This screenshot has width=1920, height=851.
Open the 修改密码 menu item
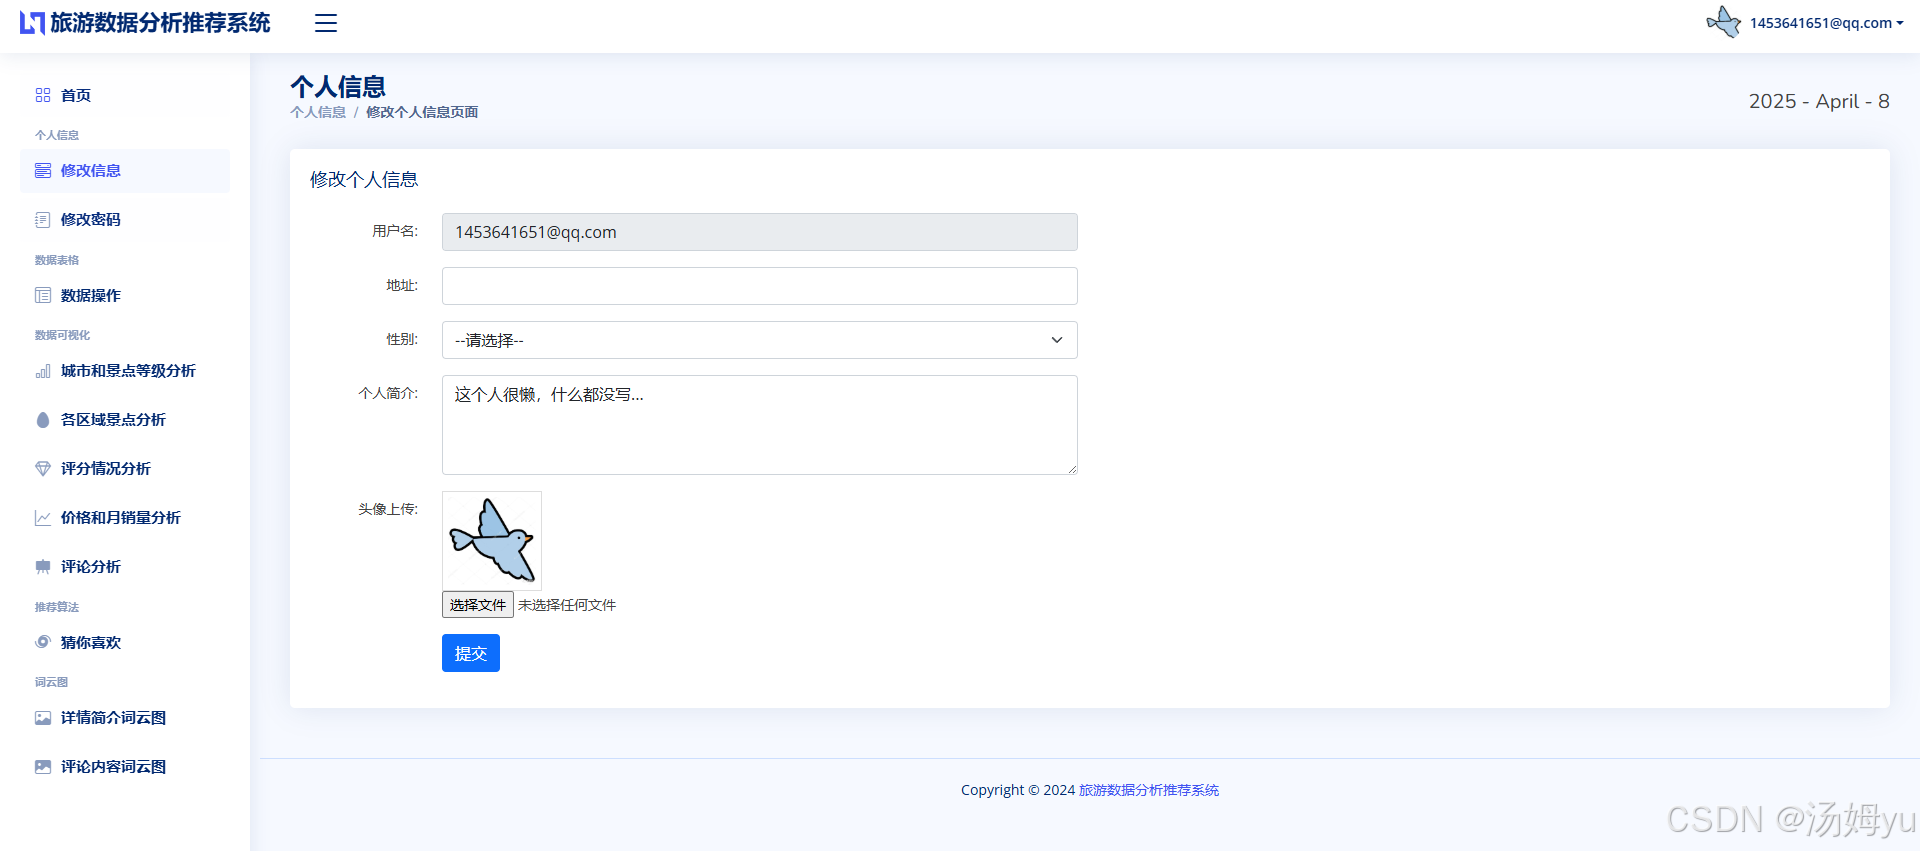125,220
